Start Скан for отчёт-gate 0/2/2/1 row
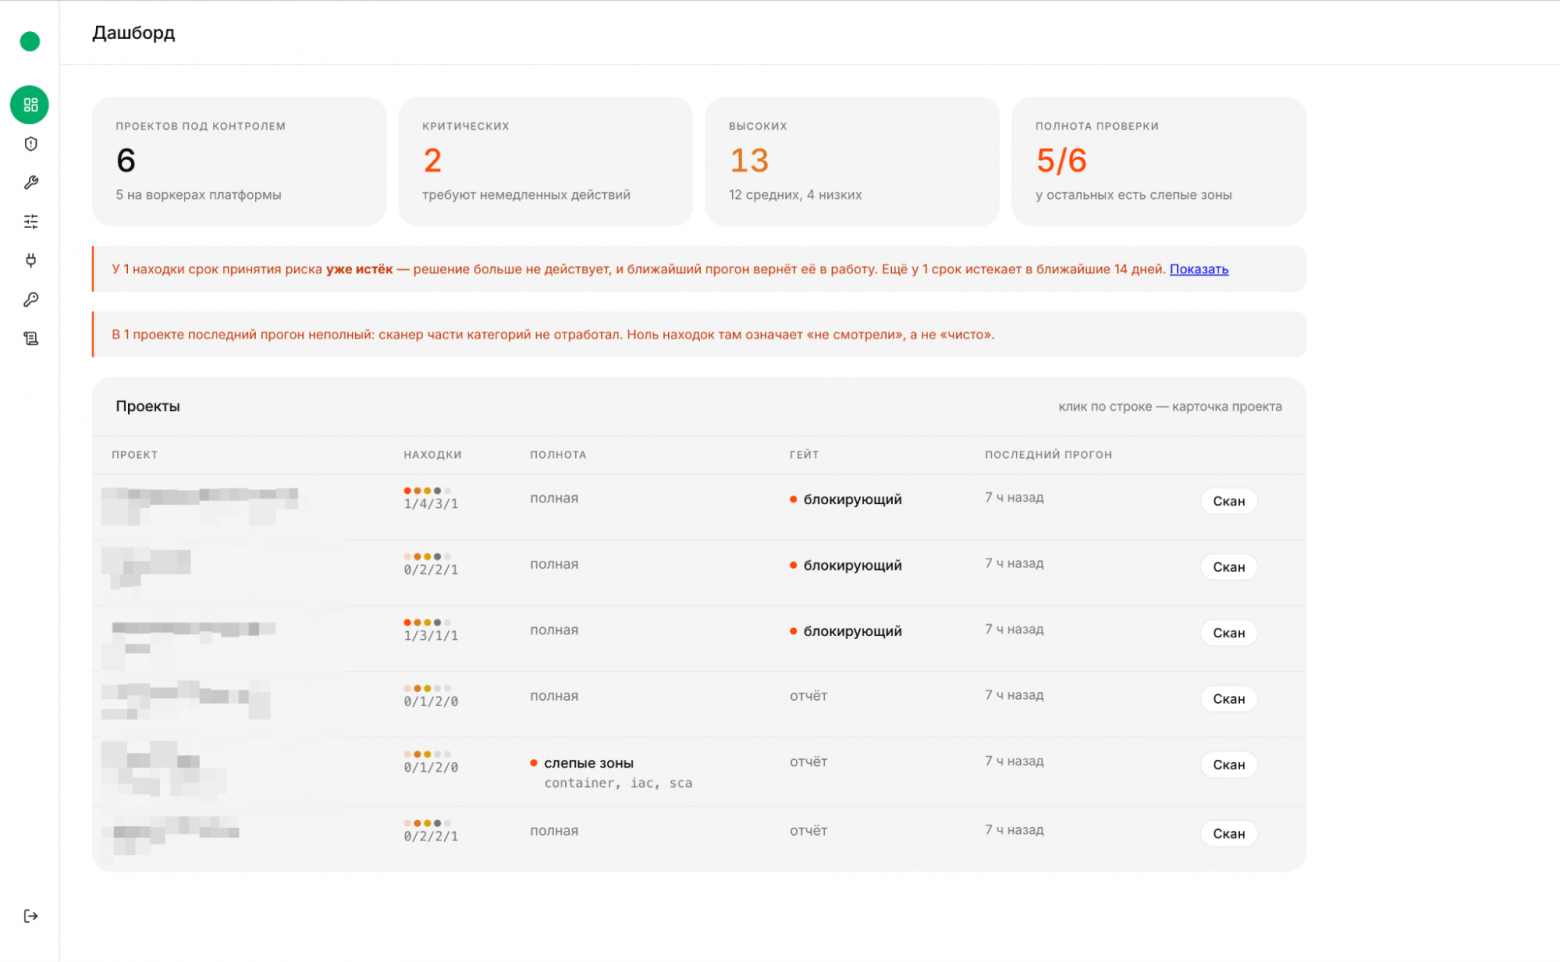The height and width of the screenshot is (962, 1560). pyautogui.click(x=1228, y=834)
